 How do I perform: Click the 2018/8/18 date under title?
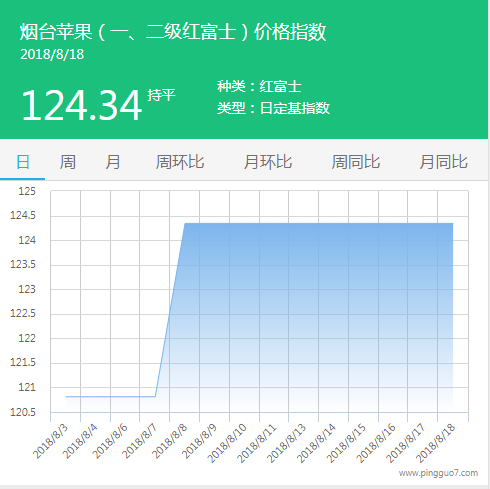tap(52, 55)
